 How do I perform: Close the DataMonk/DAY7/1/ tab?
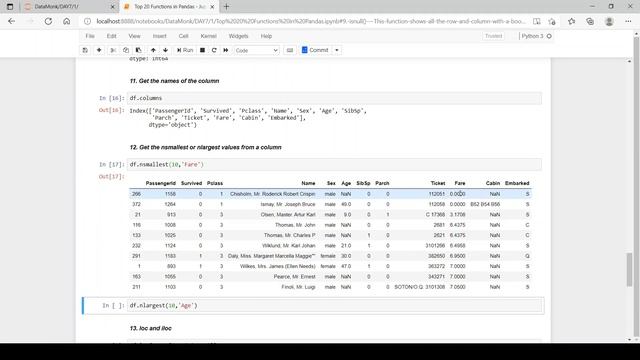click(x=113, y=7)
